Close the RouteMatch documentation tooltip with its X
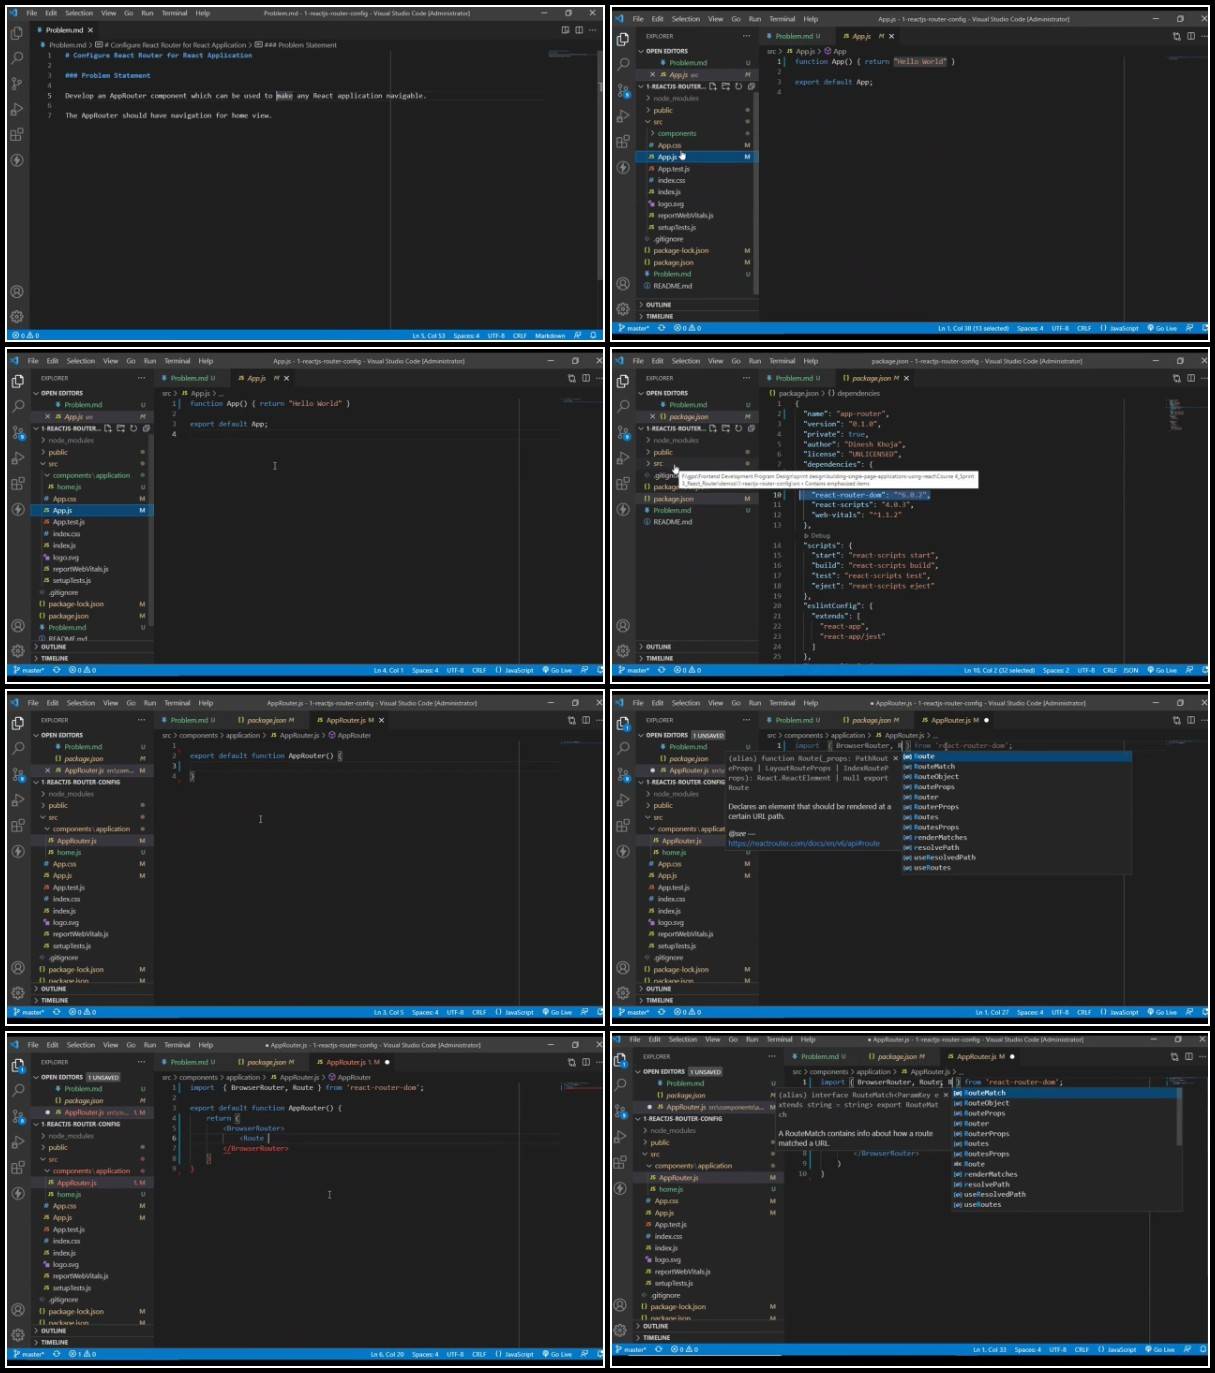 (945, 1095)
